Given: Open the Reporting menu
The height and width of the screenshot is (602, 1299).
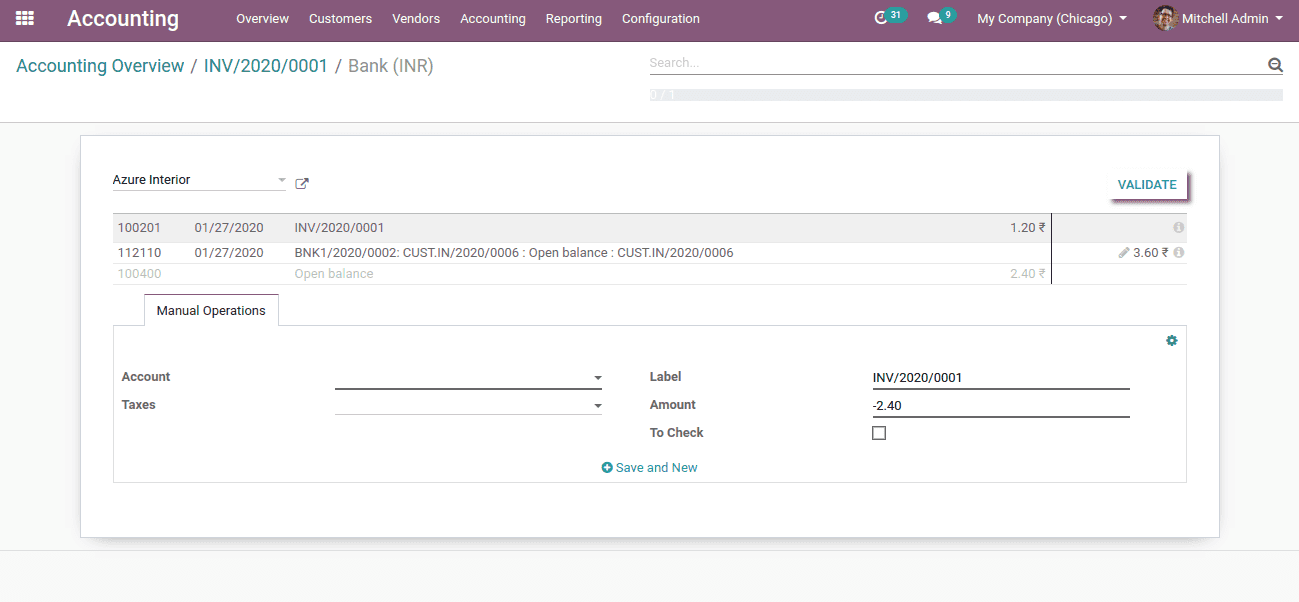Looking at the screenshot, I should tap(574, 19).
